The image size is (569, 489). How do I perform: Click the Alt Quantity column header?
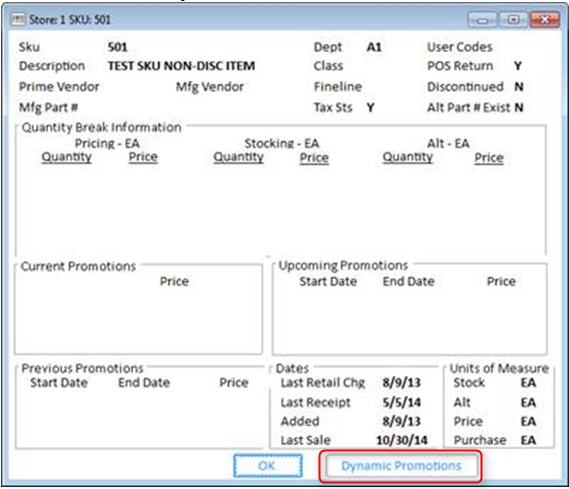(408, 157)
